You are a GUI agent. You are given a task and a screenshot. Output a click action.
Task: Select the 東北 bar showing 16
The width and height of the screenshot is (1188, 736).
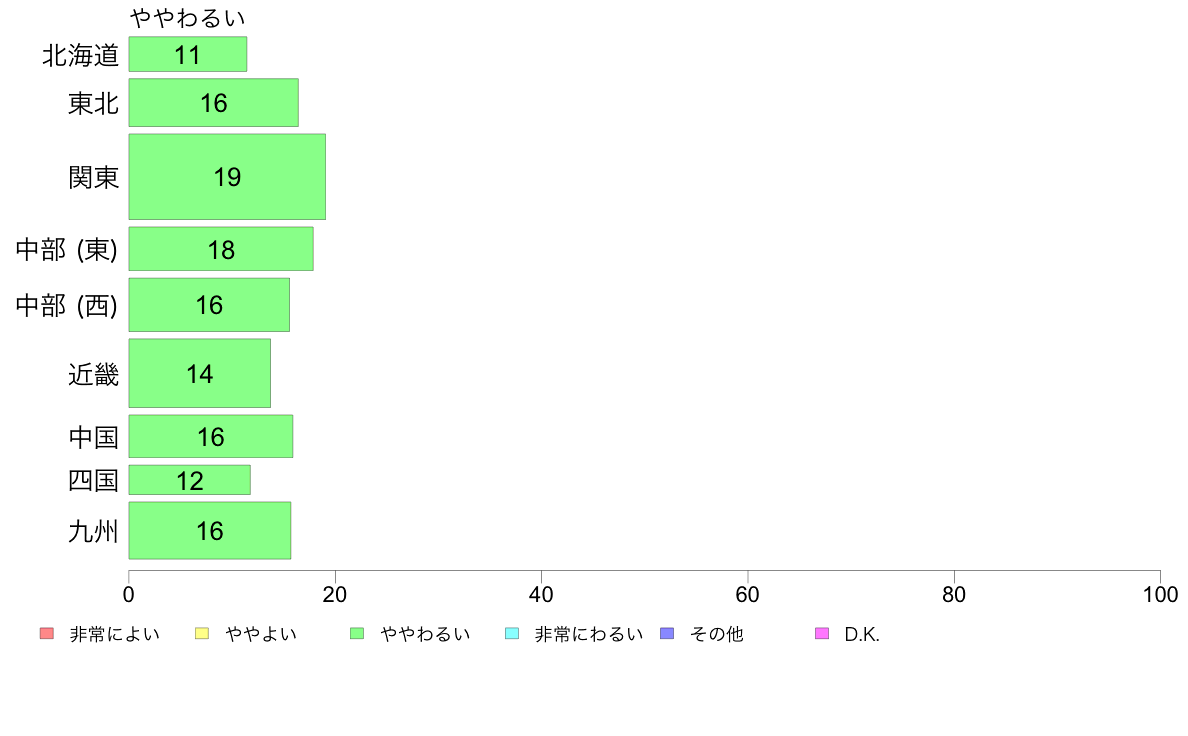coord(214,102)
